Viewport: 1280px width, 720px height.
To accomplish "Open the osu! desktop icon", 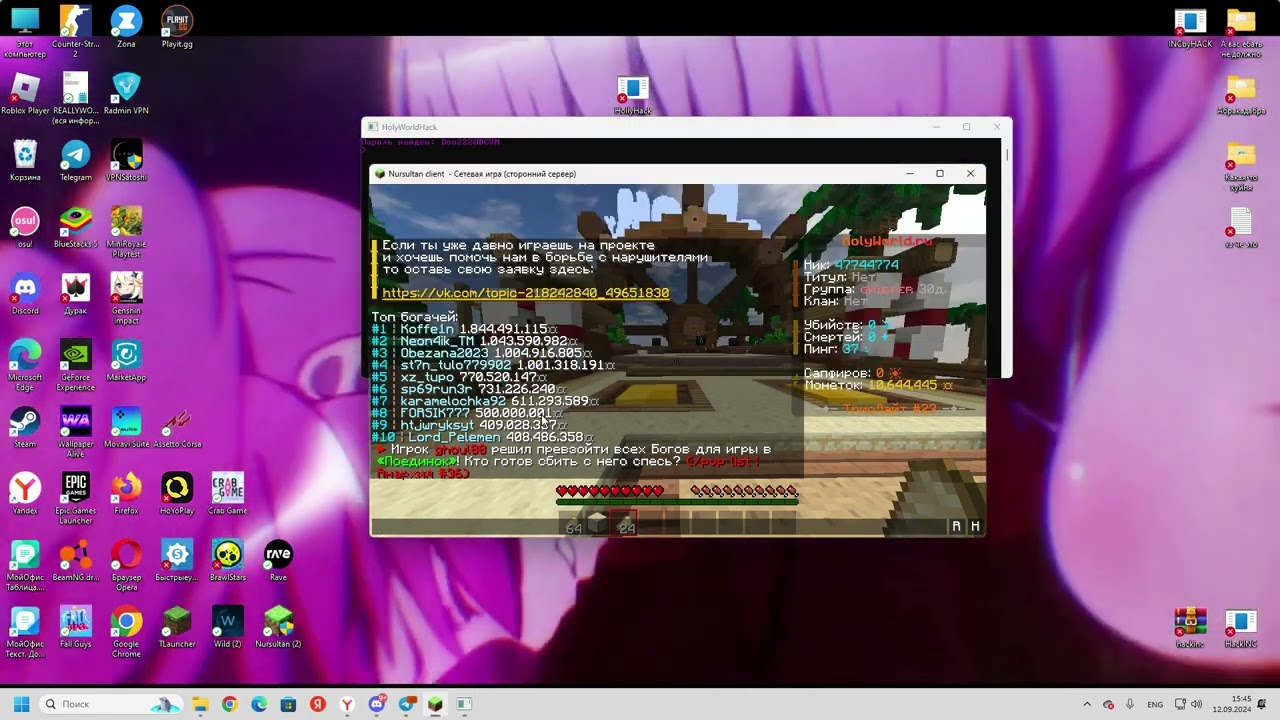I will 25,227.
